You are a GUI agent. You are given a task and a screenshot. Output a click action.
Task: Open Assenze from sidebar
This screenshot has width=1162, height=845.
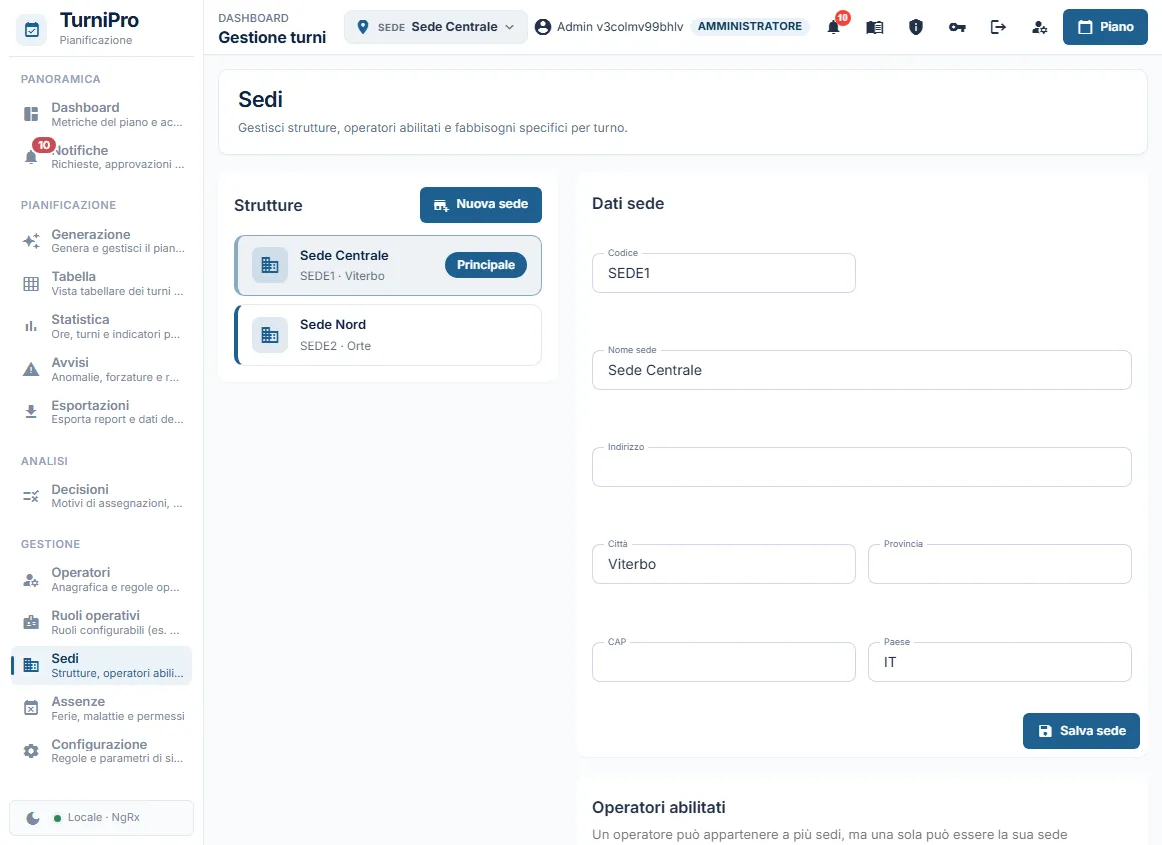click(102, 709)
